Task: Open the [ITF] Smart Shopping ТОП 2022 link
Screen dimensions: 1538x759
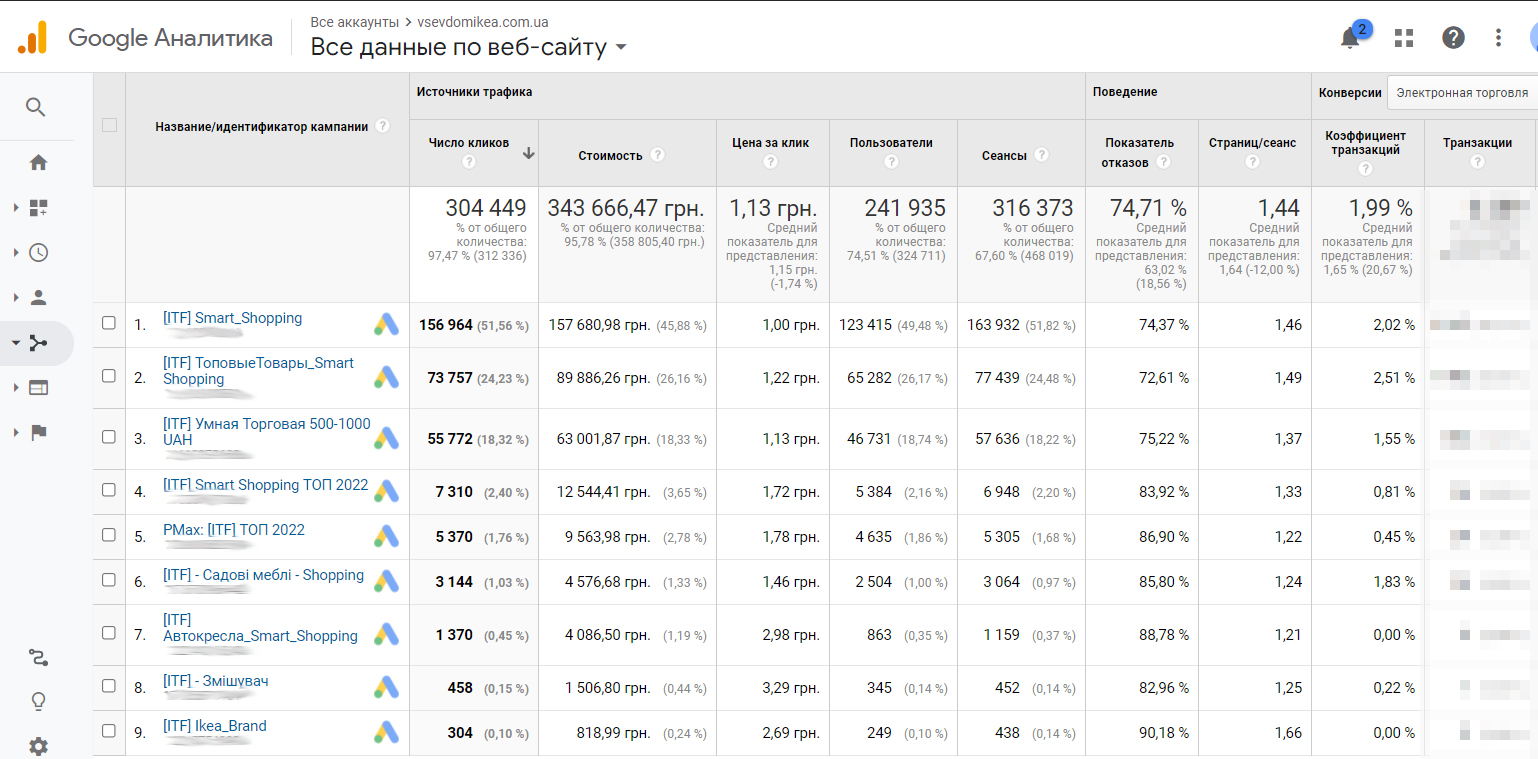Action: tap(265, 485)
